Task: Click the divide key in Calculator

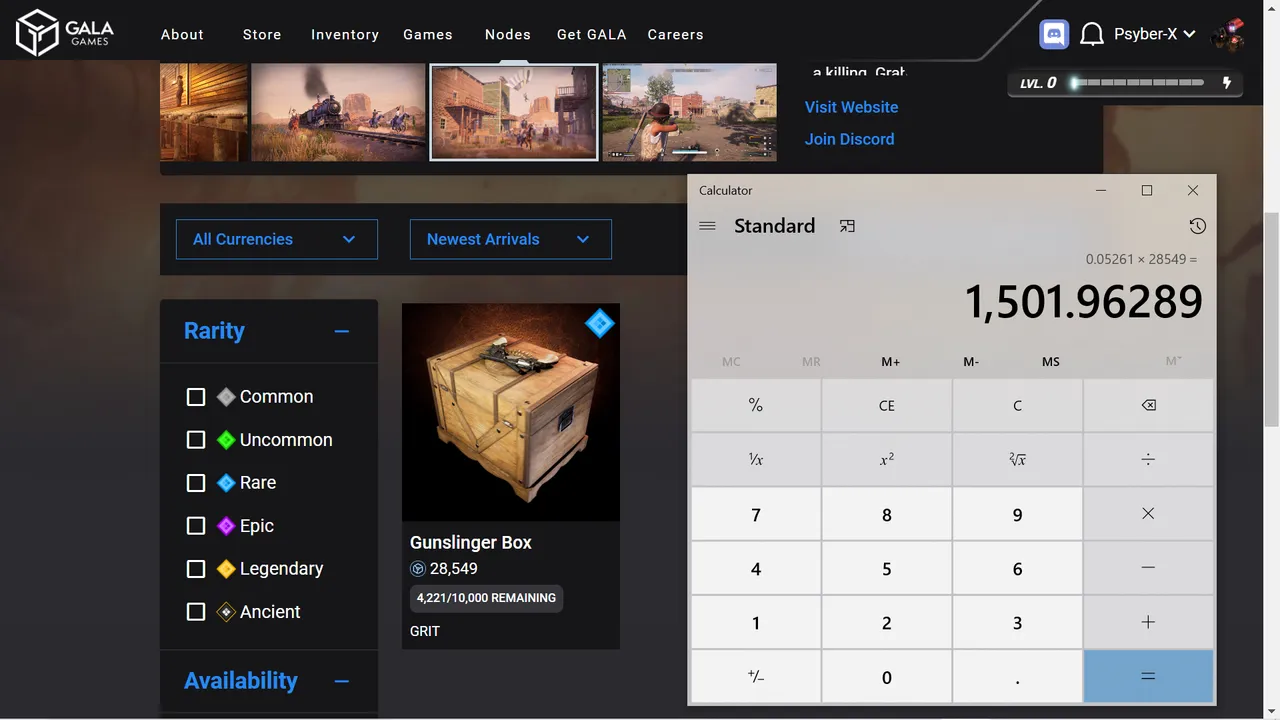Action: pos(1148,459)
